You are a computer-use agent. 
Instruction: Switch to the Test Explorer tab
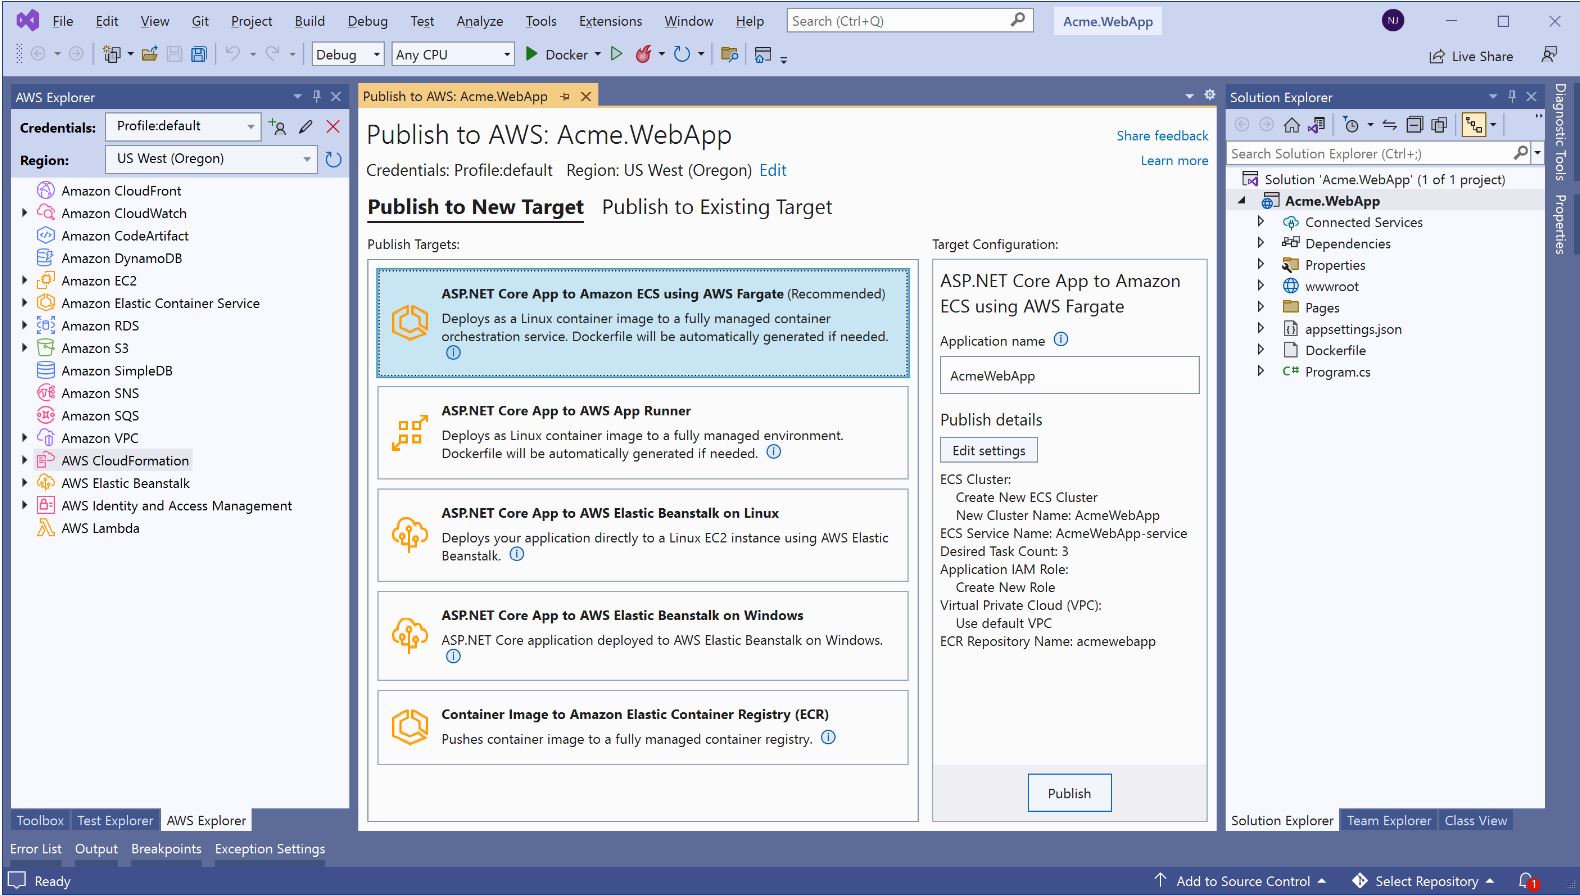[x=115, y=820]
